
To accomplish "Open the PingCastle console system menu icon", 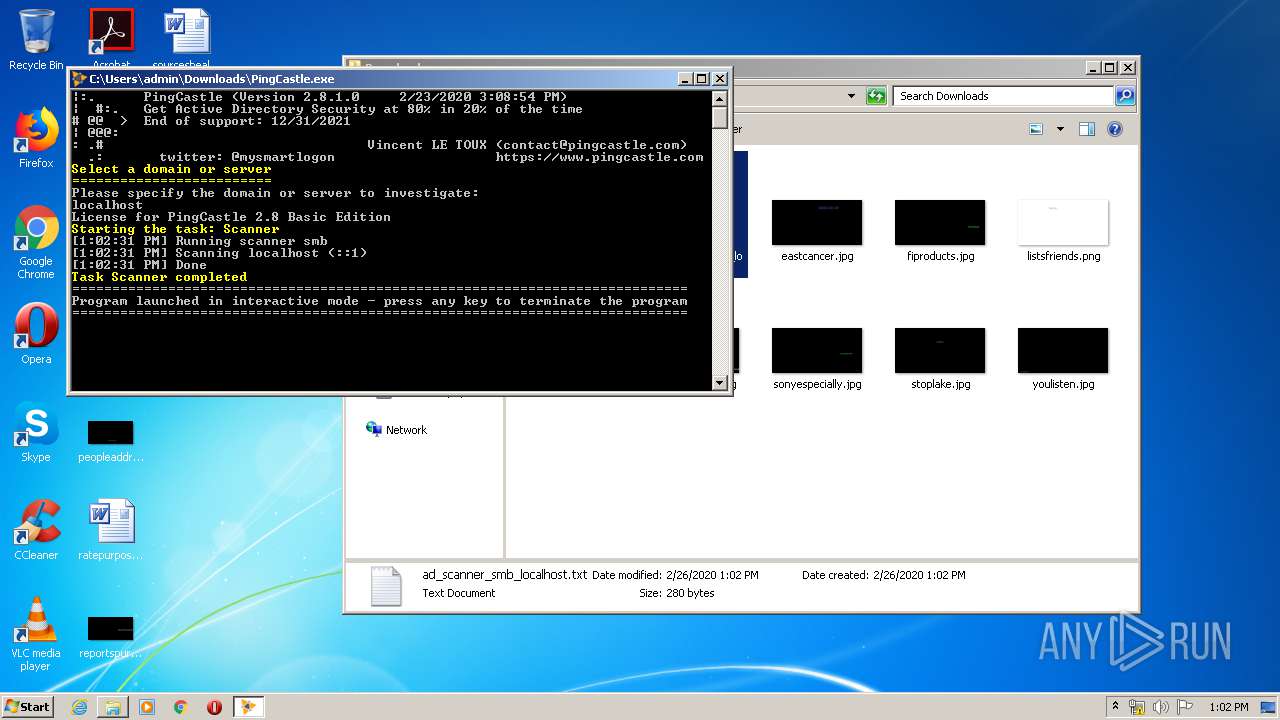I will coord(79,79).
